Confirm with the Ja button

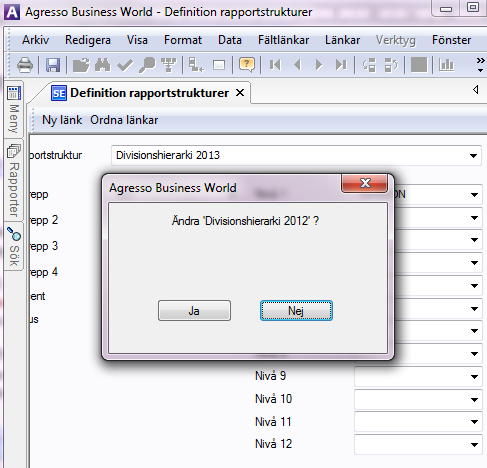194,311
